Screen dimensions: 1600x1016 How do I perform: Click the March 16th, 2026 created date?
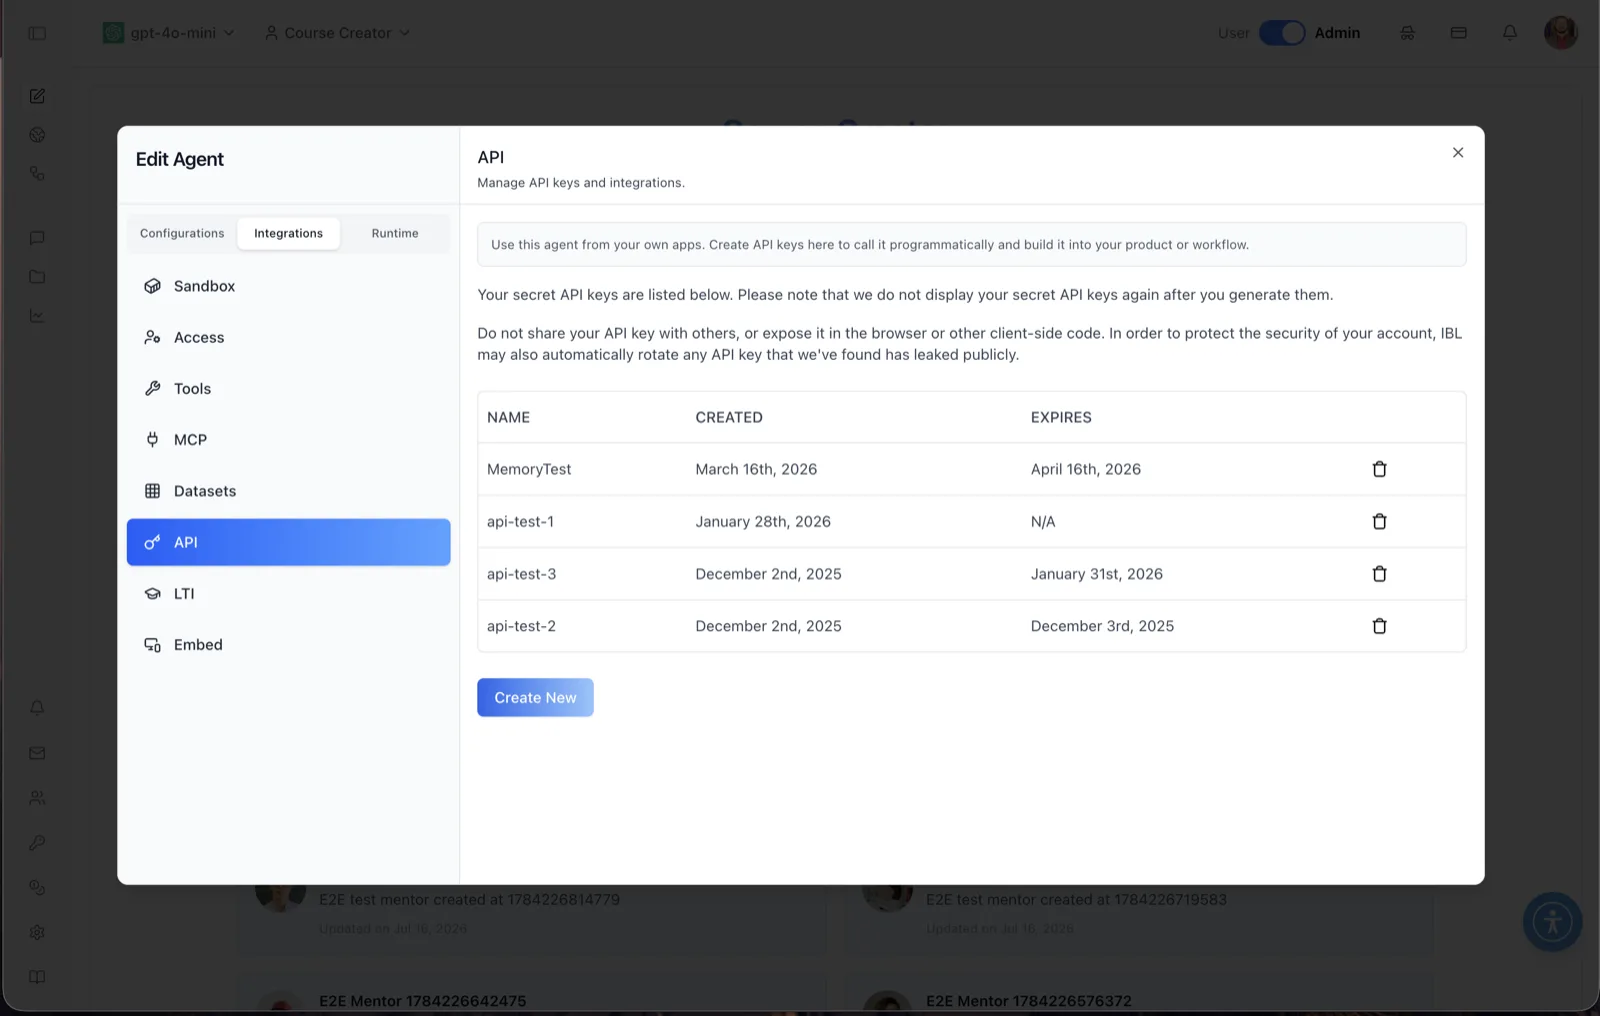756,469
